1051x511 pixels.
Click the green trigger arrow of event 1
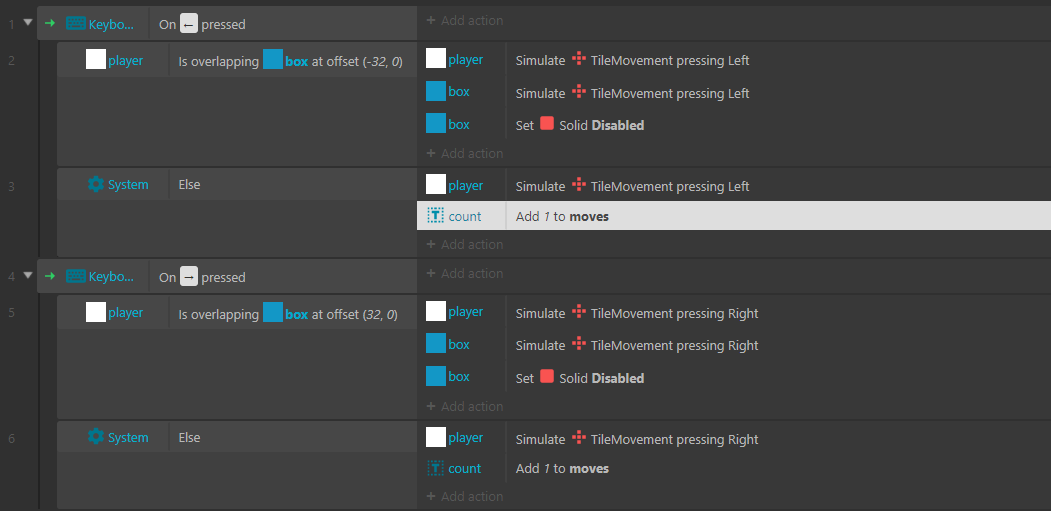49,24
